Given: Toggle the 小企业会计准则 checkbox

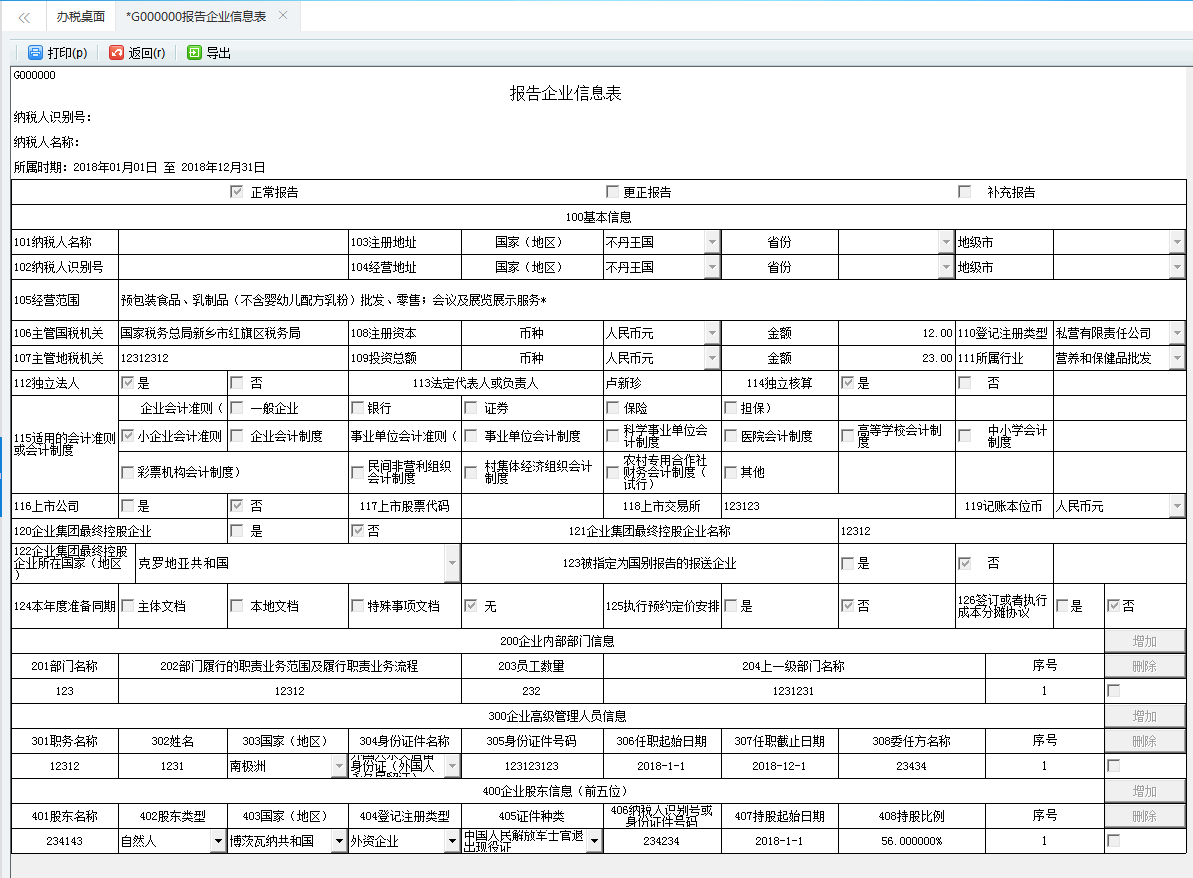Looking at the screenshot, I should tap(128, 434).
